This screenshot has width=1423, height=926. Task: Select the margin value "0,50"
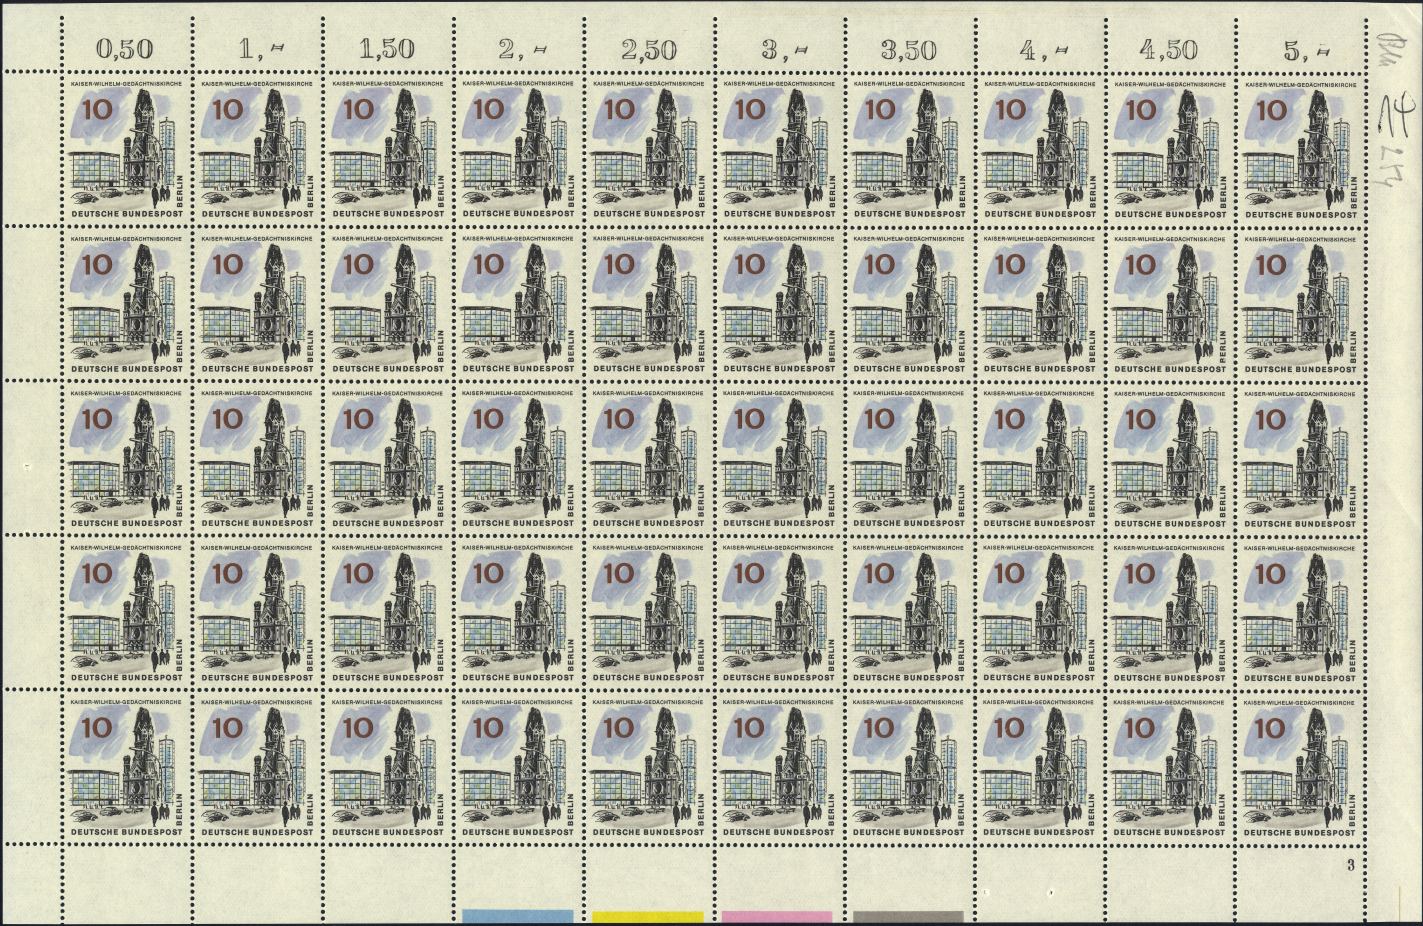(x=126, y=49)
